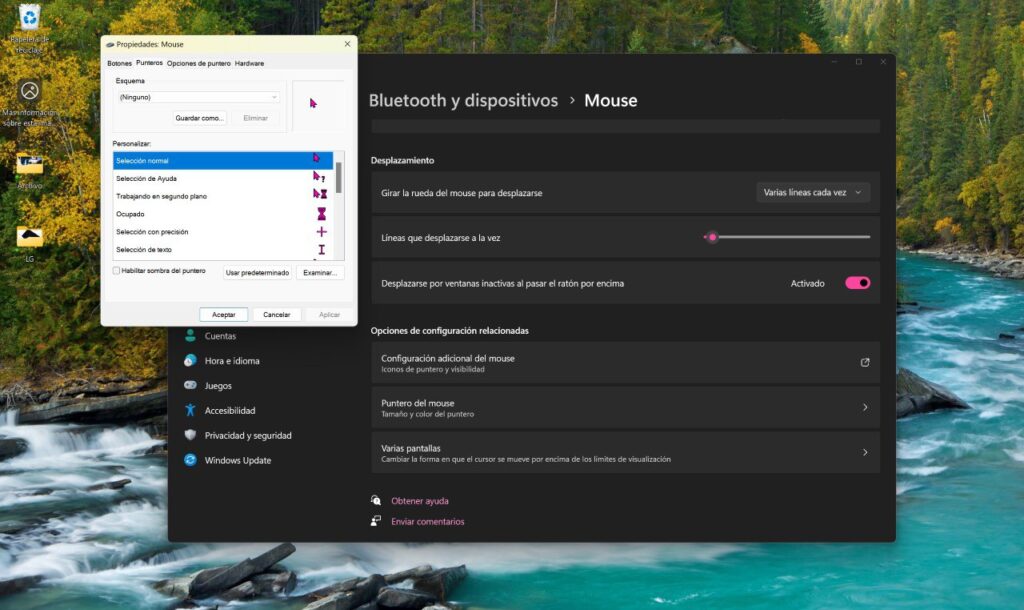Click Usar predeterminado button
This screenshot has height=610, width=1024.
click(x=257, y=272)
